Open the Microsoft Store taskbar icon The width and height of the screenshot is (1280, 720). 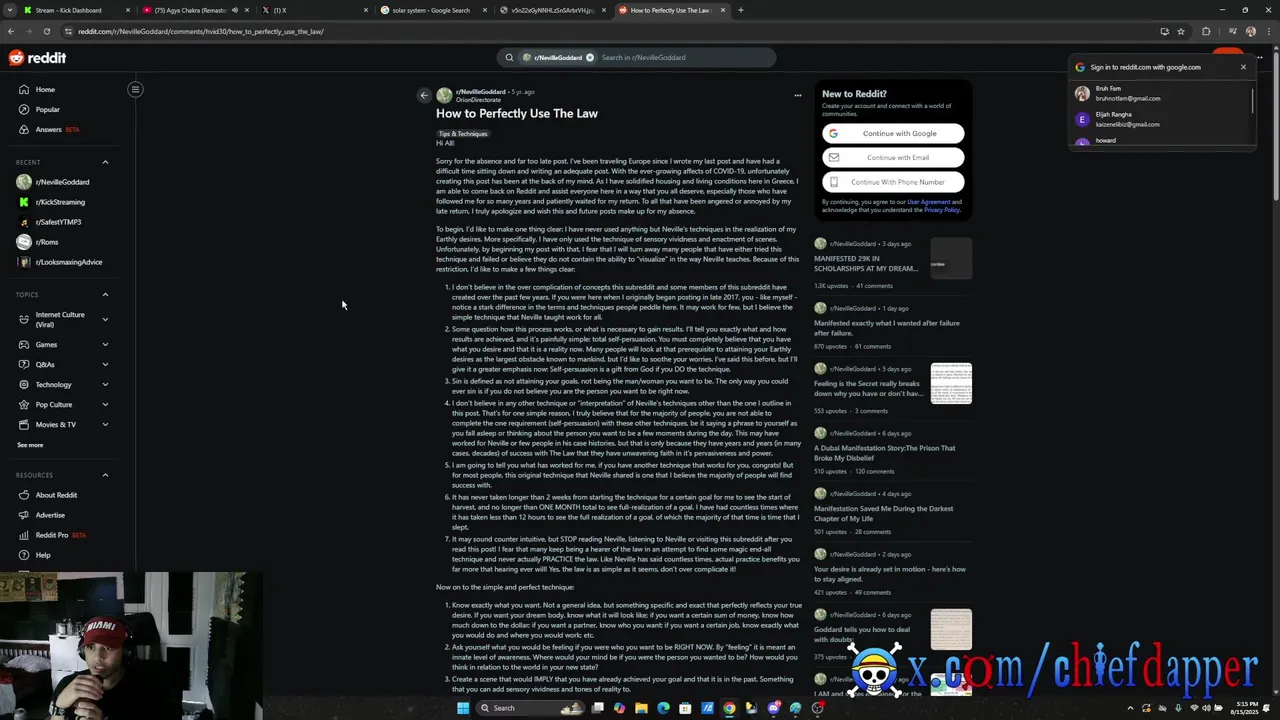pyautogui.click(x=685, y=708)
